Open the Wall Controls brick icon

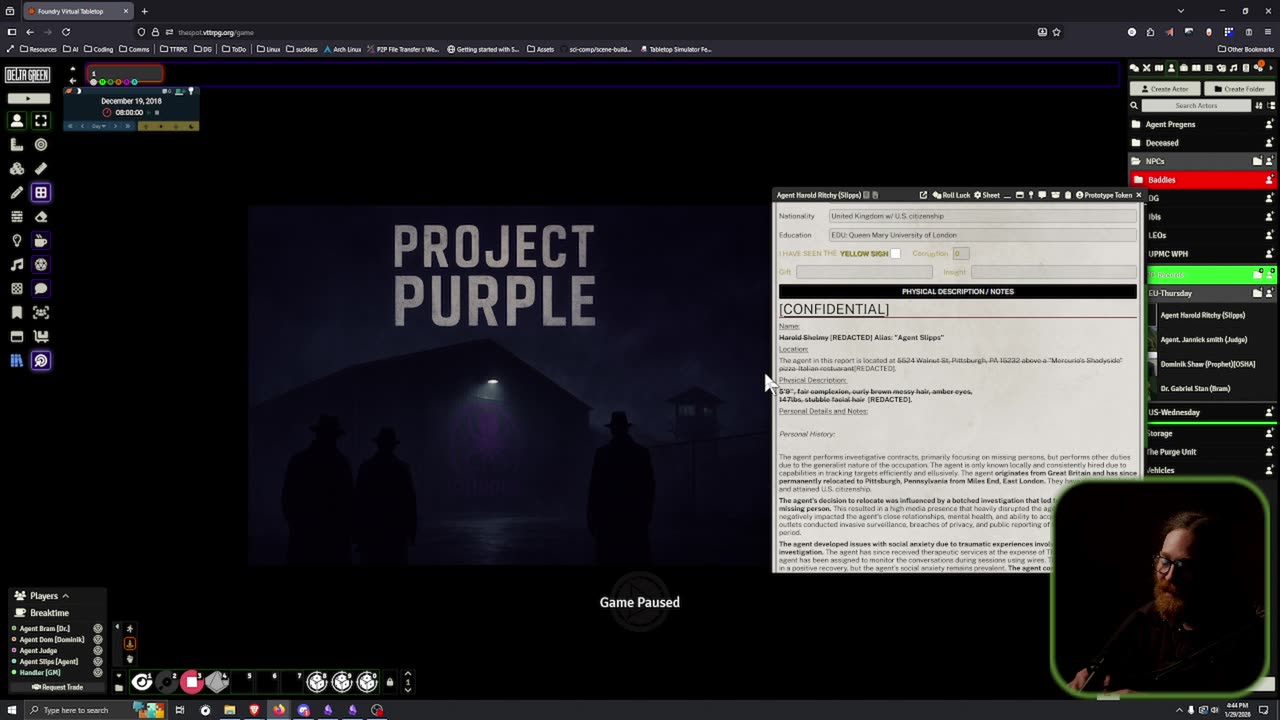17,216
